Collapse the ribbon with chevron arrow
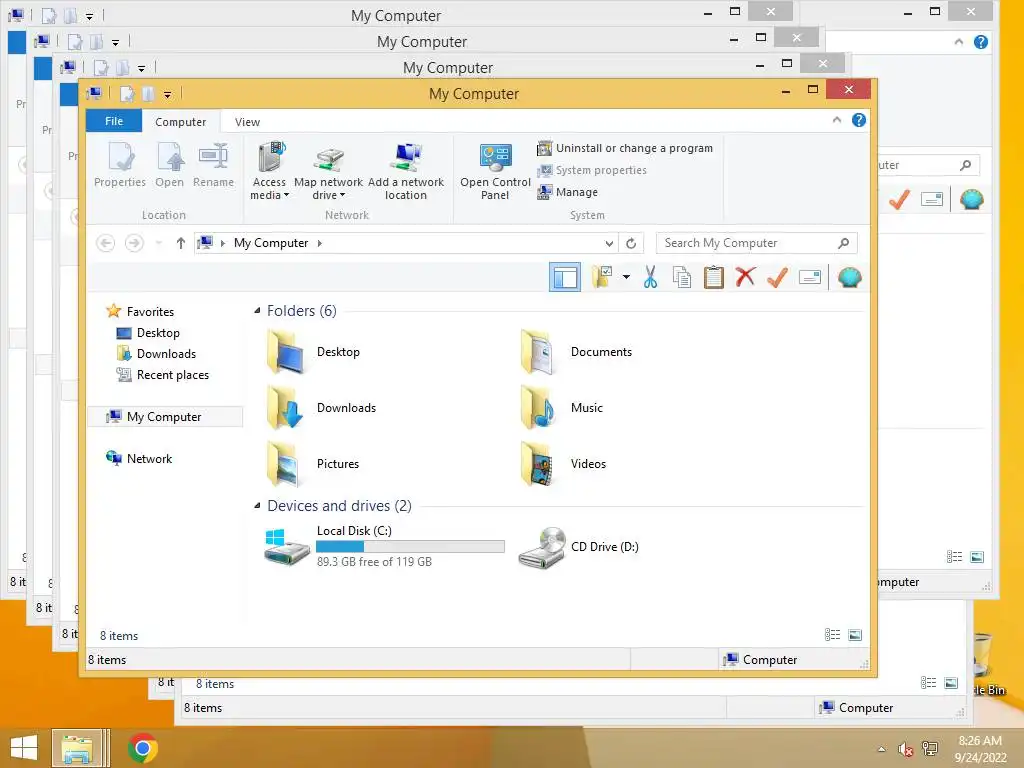The image size is (1024, 768). 837,120
